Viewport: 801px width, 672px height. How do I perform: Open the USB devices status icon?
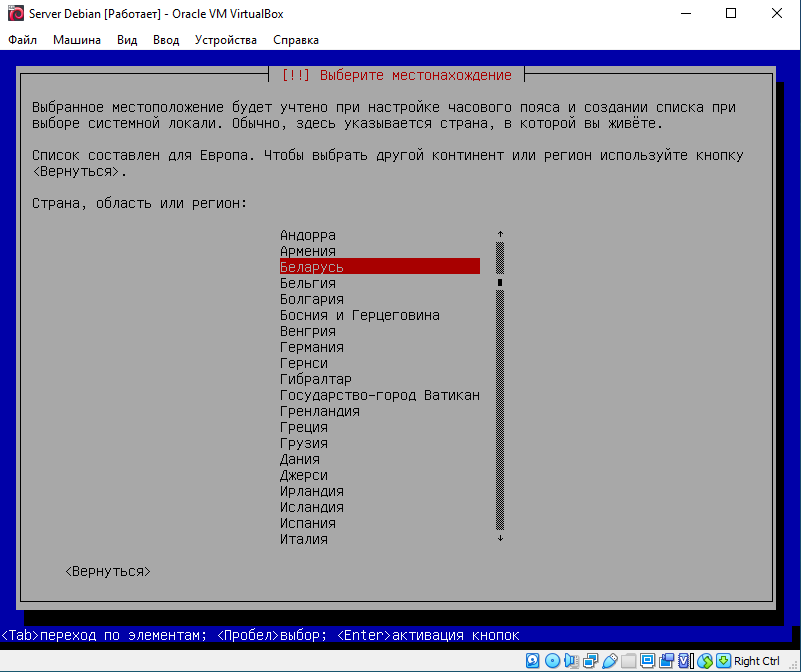(610, 661)
